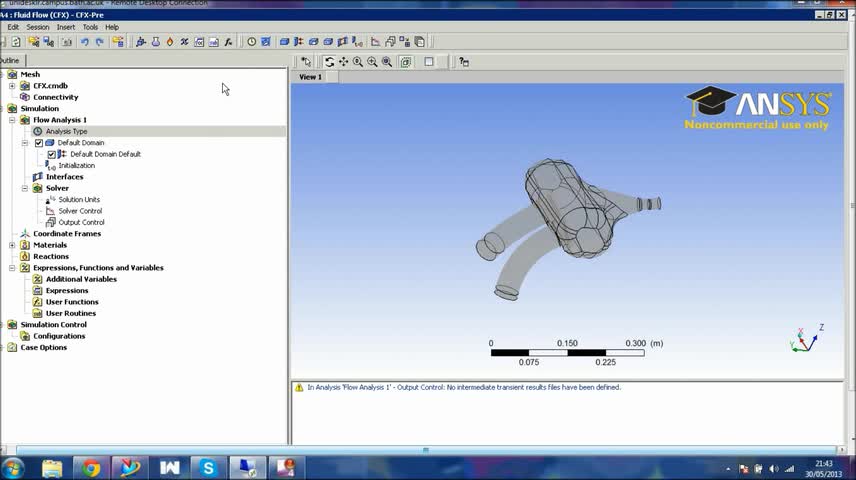The image size is (856, 480).
Task: Click the Output Control warning message
Action: coord(464,387)
